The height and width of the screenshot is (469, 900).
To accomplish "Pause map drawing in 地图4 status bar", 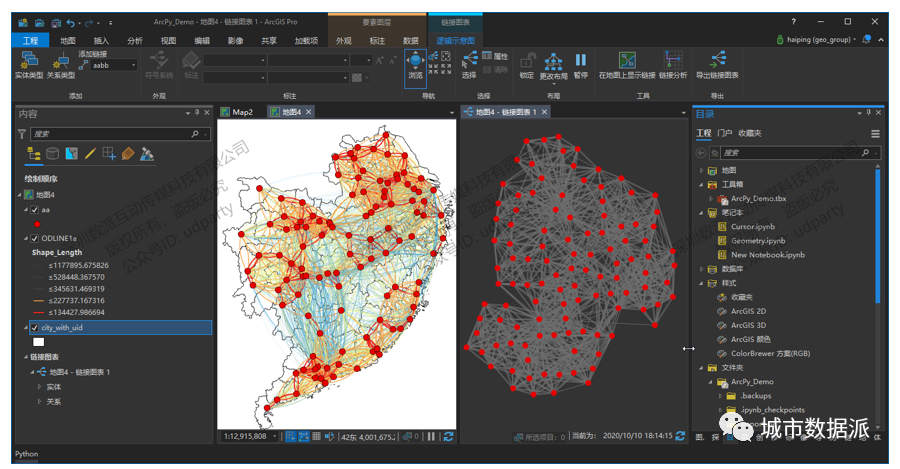I will [431, 436].
